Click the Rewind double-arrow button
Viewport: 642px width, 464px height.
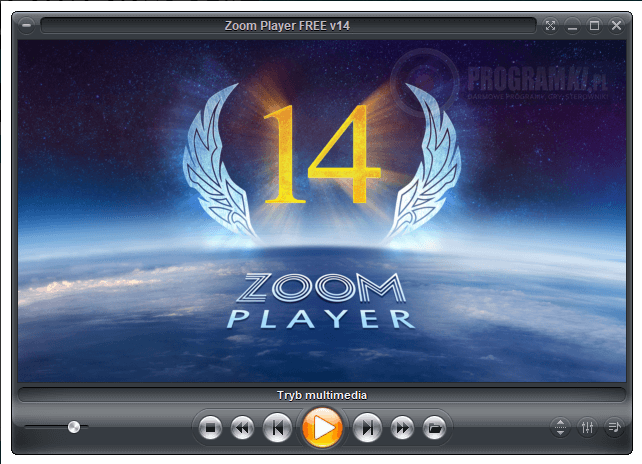242,428
